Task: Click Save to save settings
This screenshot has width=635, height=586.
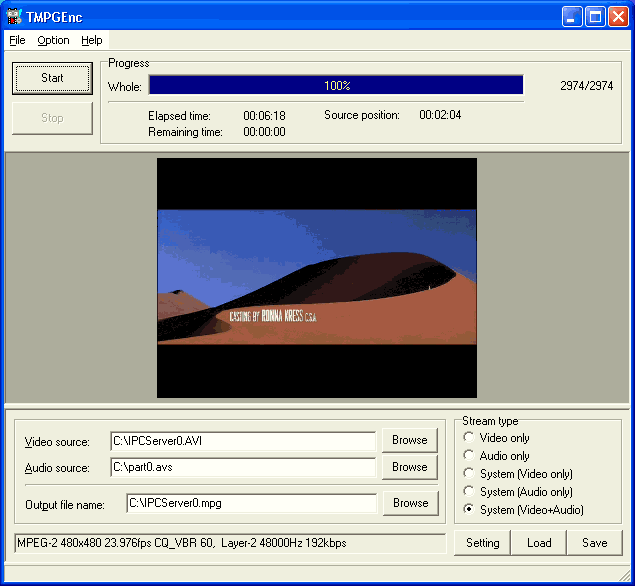Action: tap(595, 543)
